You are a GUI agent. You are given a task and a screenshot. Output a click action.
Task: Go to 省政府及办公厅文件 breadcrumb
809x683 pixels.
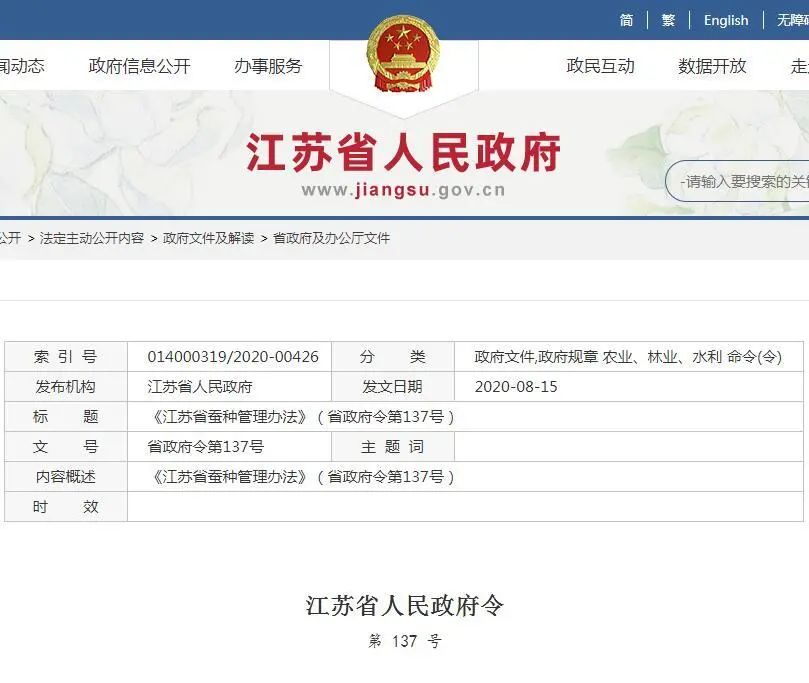point(331,238)
